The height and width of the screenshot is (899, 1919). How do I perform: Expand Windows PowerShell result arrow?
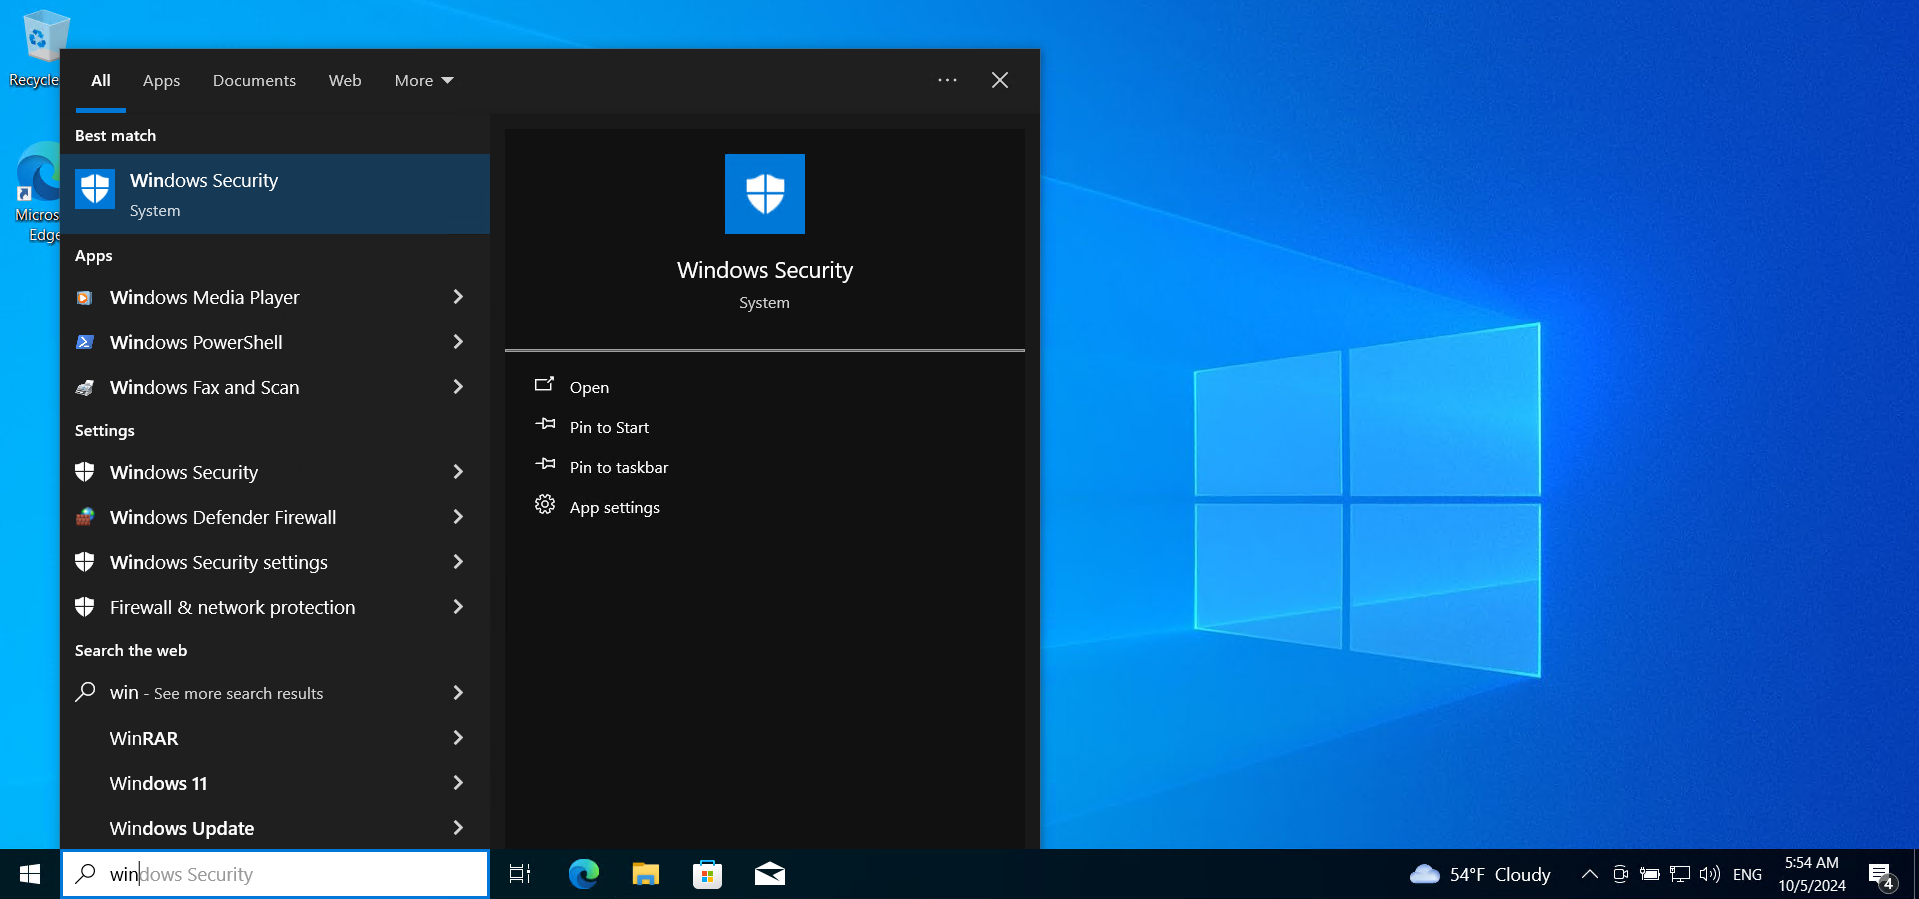[458, 342]
